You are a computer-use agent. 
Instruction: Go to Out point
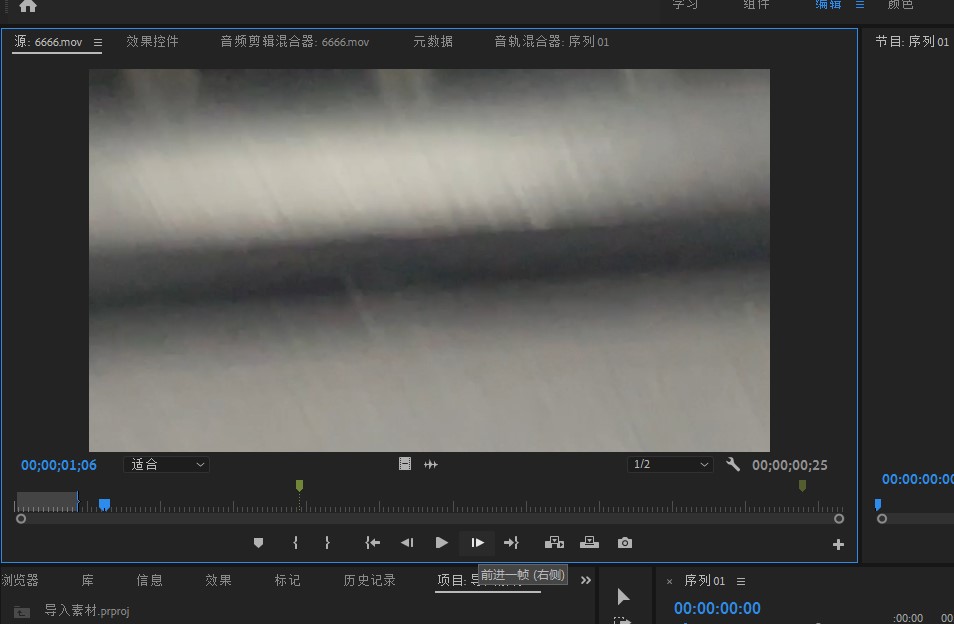[512, 543]
